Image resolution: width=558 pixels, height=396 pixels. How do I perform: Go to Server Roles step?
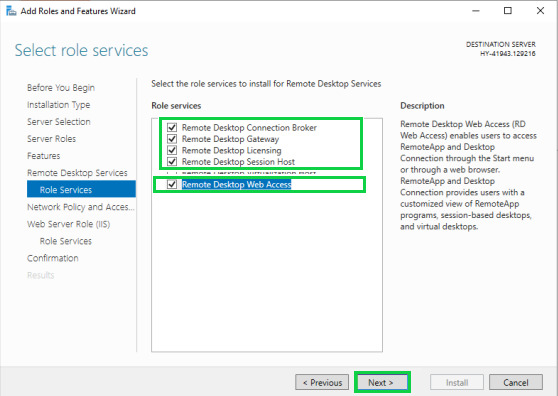[x=52, y=139]
